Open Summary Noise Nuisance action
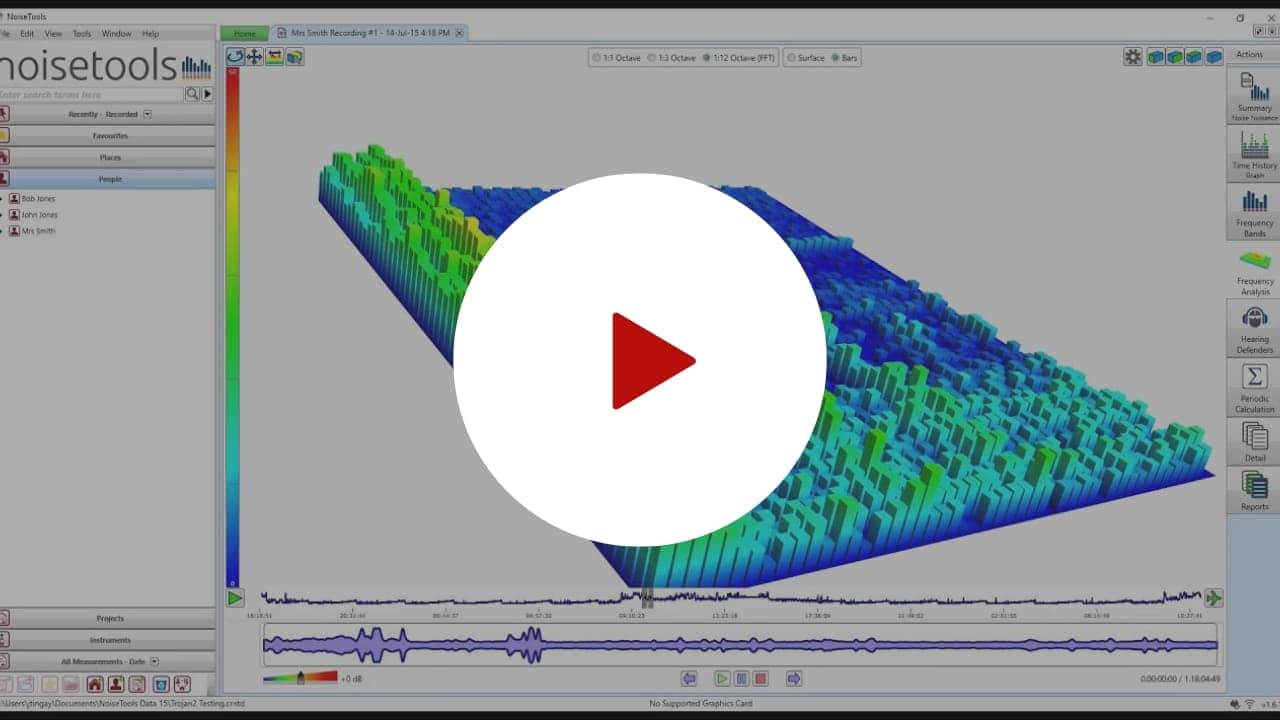The image size is (1280, 720). pyautogui.click(x=1254, y=96)
